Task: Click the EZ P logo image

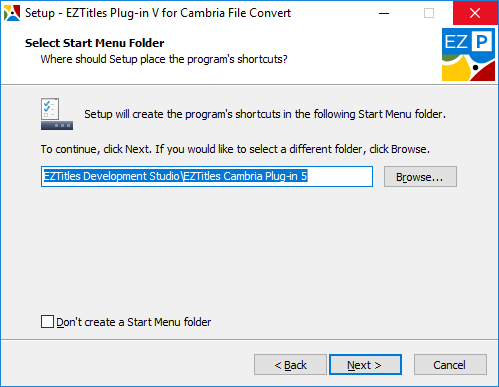Action: click(468, 54)
